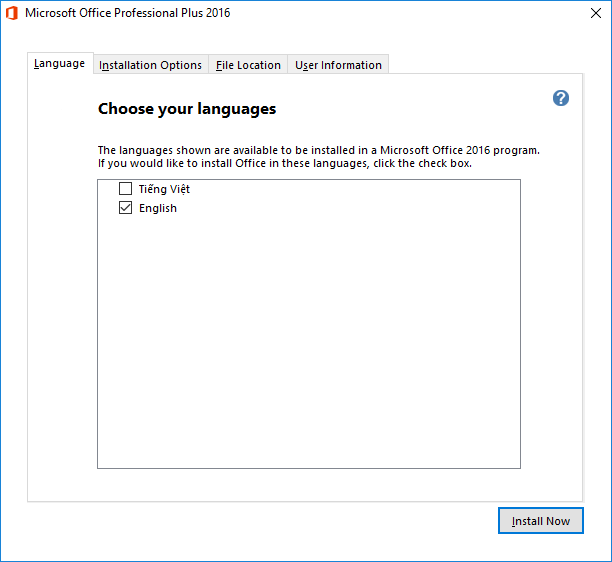The image size is (612, 562).
Task: Start setup with Install Now button
Action: tap(541, 521)
